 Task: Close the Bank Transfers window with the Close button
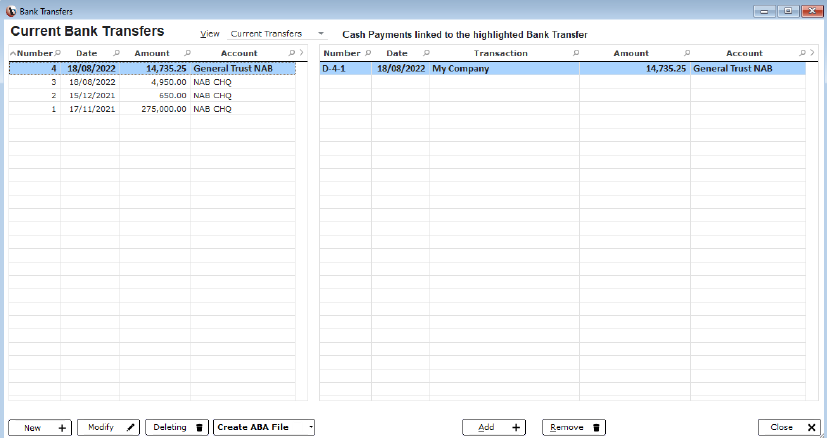click(x=789, y=427)
